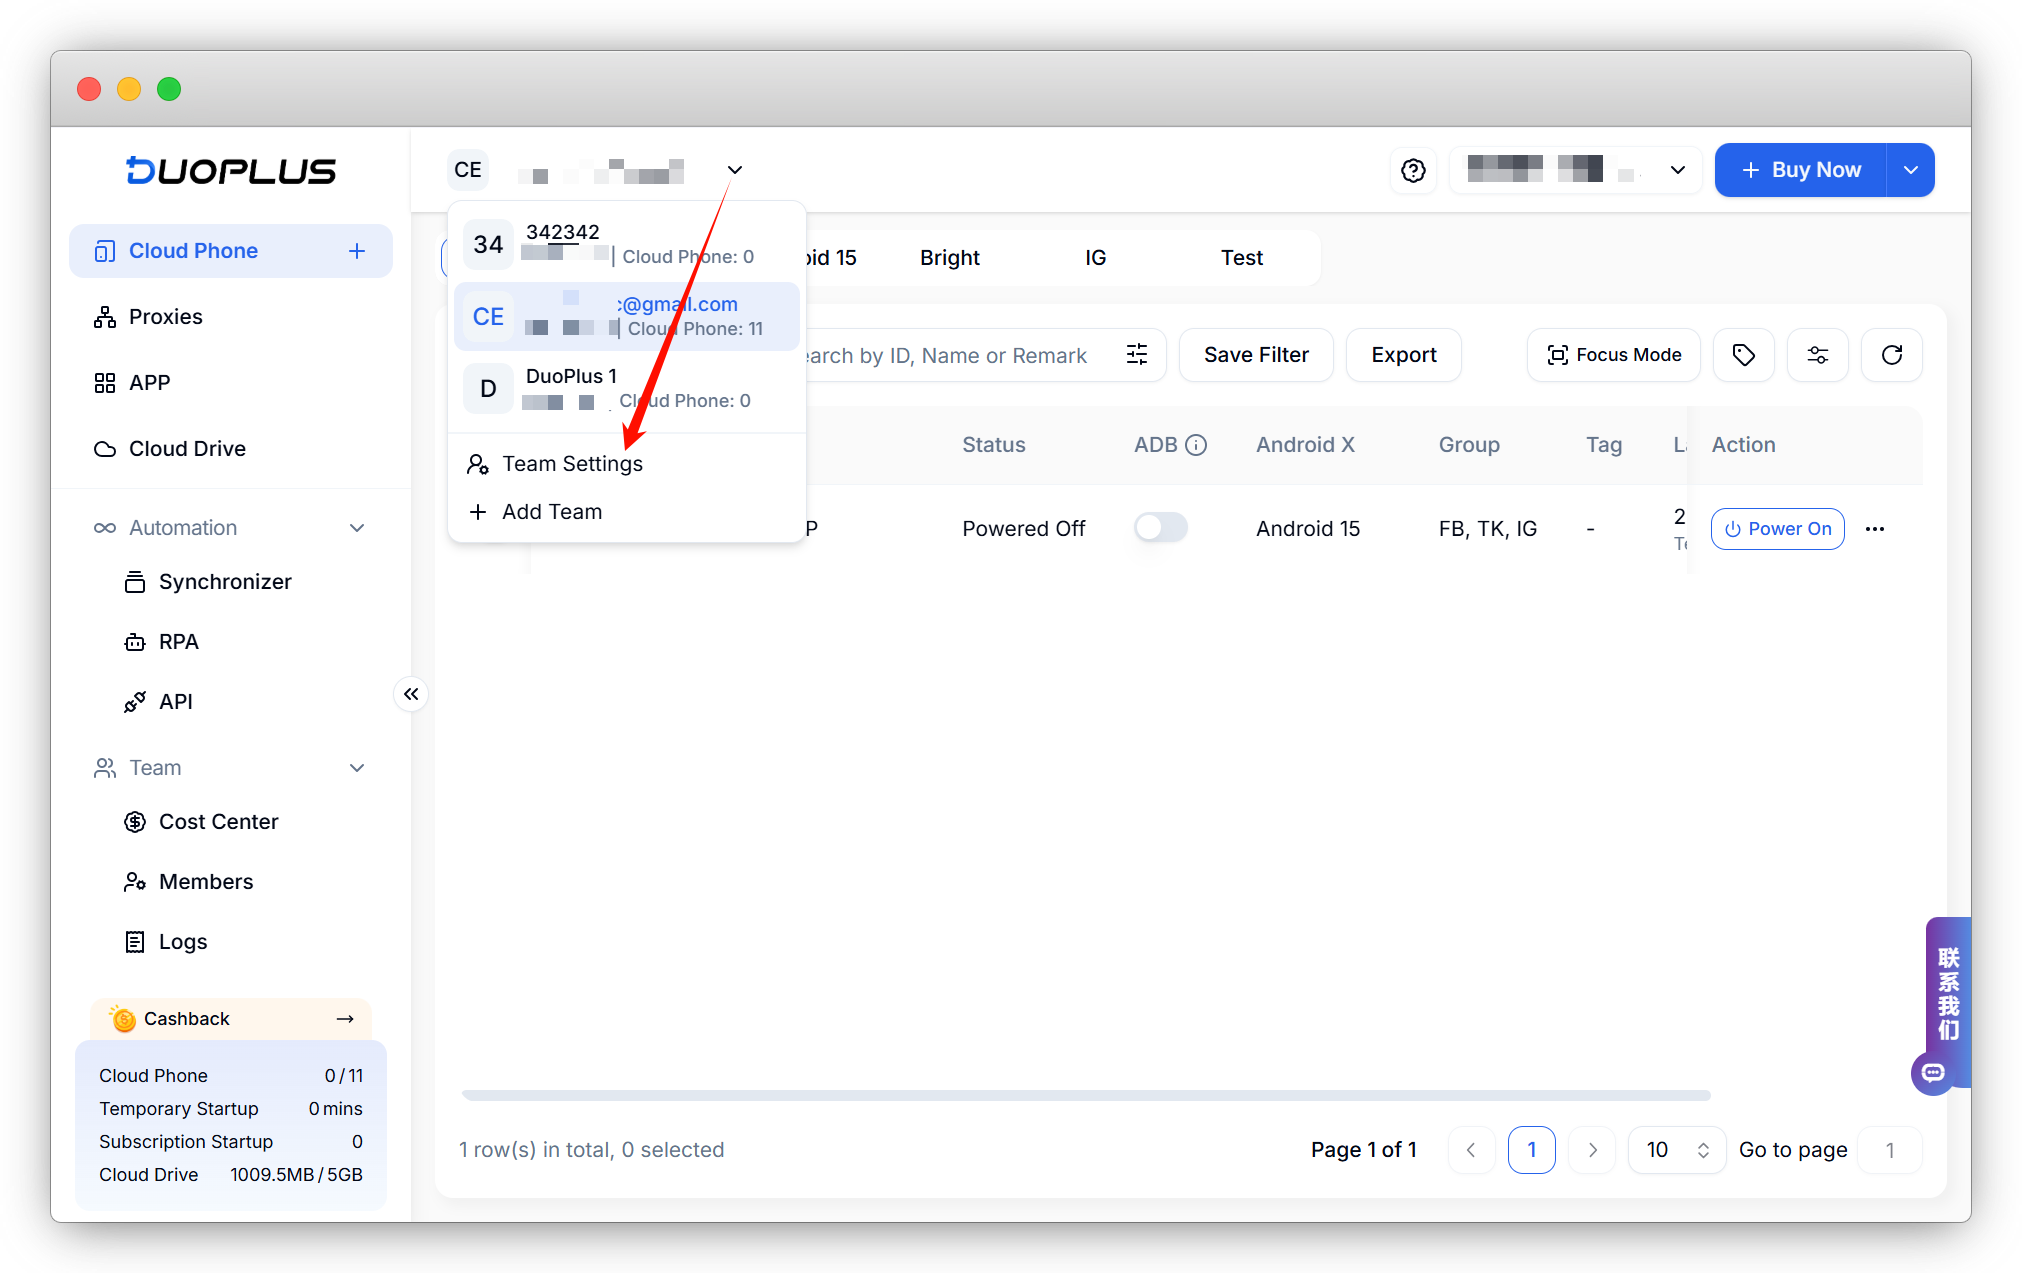The height and width of the screenshot is (1273, 2022).
Task: Click the ADB info icon
Action: 1196,445
